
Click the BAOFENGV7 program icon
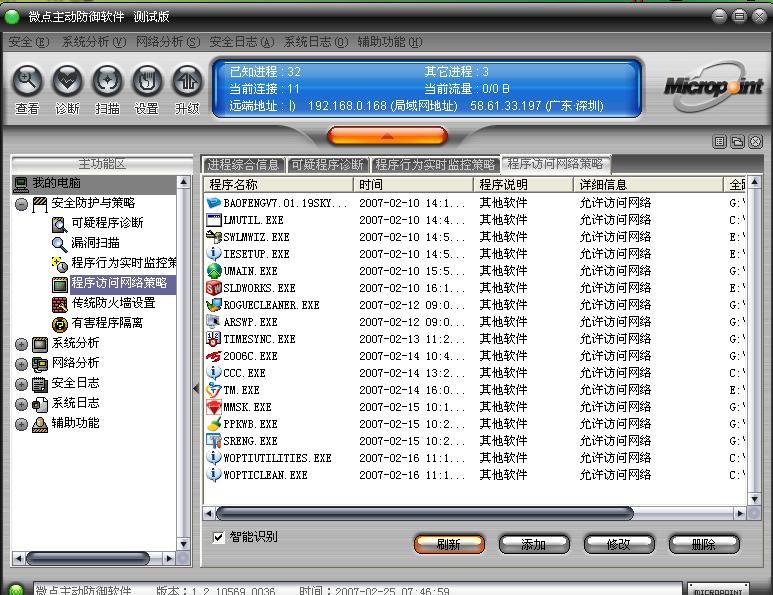(x=213, y=203)
